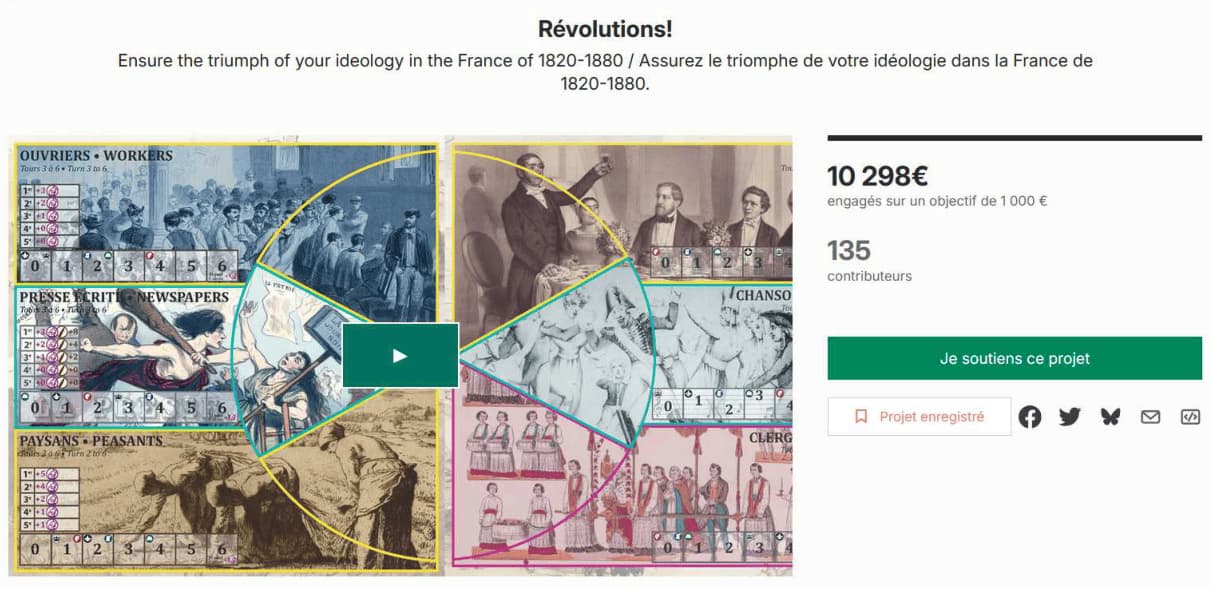Click the 10 298€ pledged amount
This screenshot has height=600, width=1211.
tap(877, 176)
